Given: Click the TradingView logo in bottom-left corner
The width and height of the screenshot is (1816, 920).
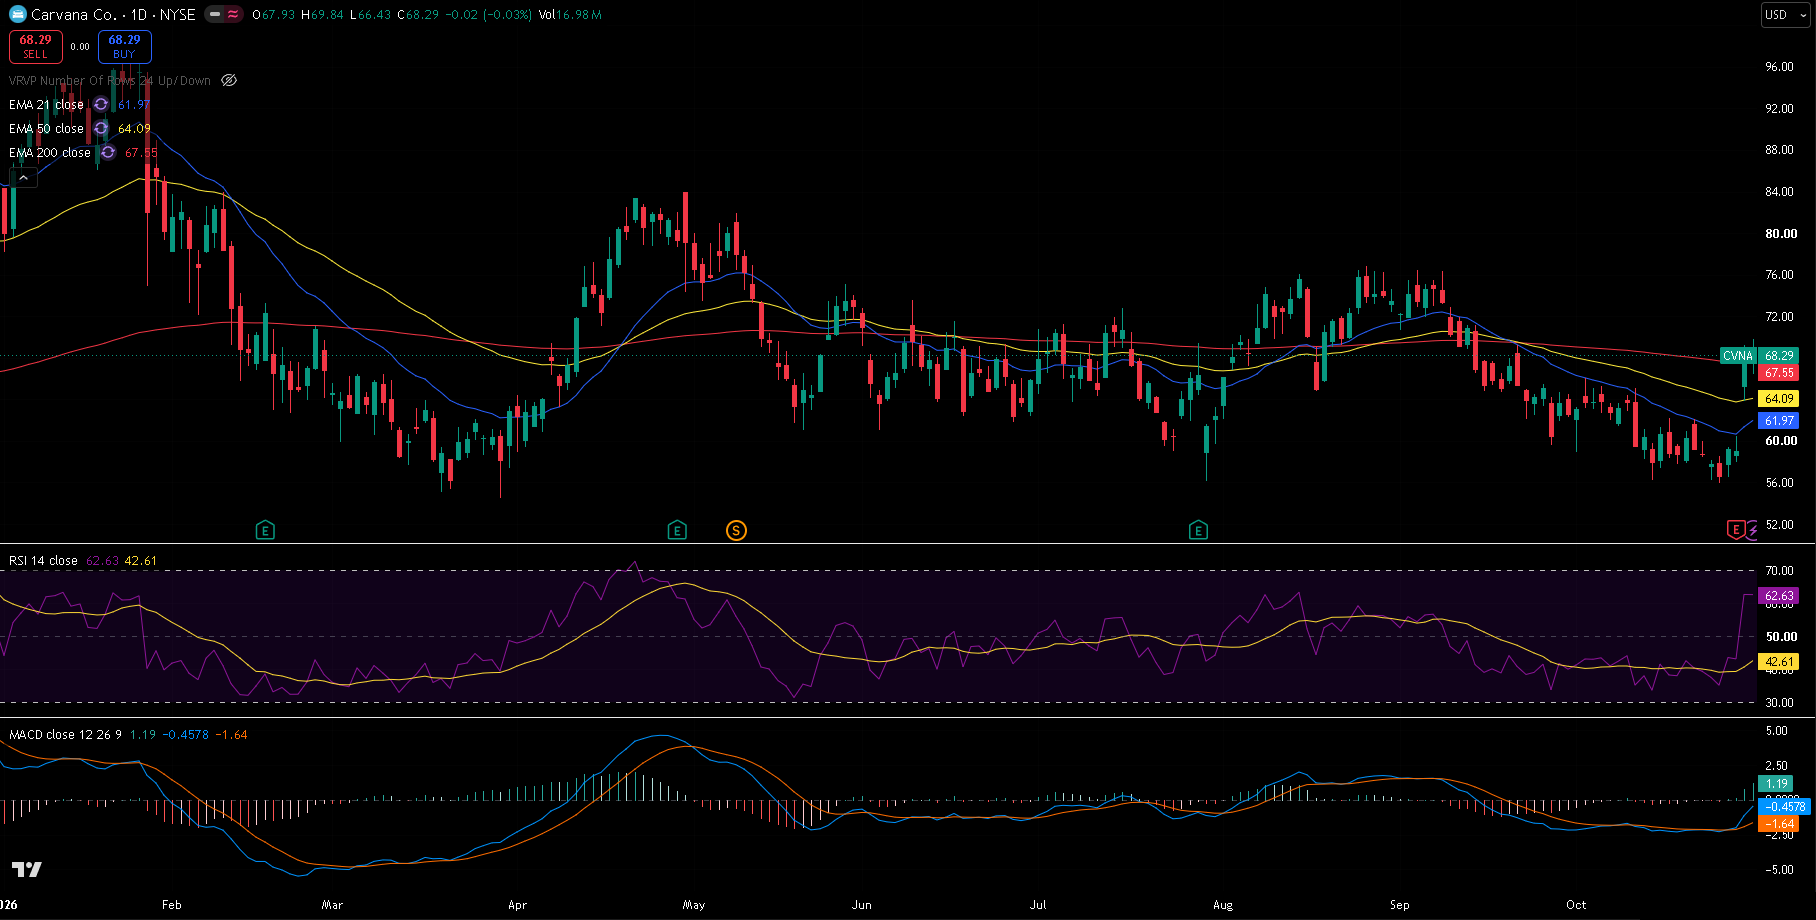Looking at the screenshot, I should point(27,869).
